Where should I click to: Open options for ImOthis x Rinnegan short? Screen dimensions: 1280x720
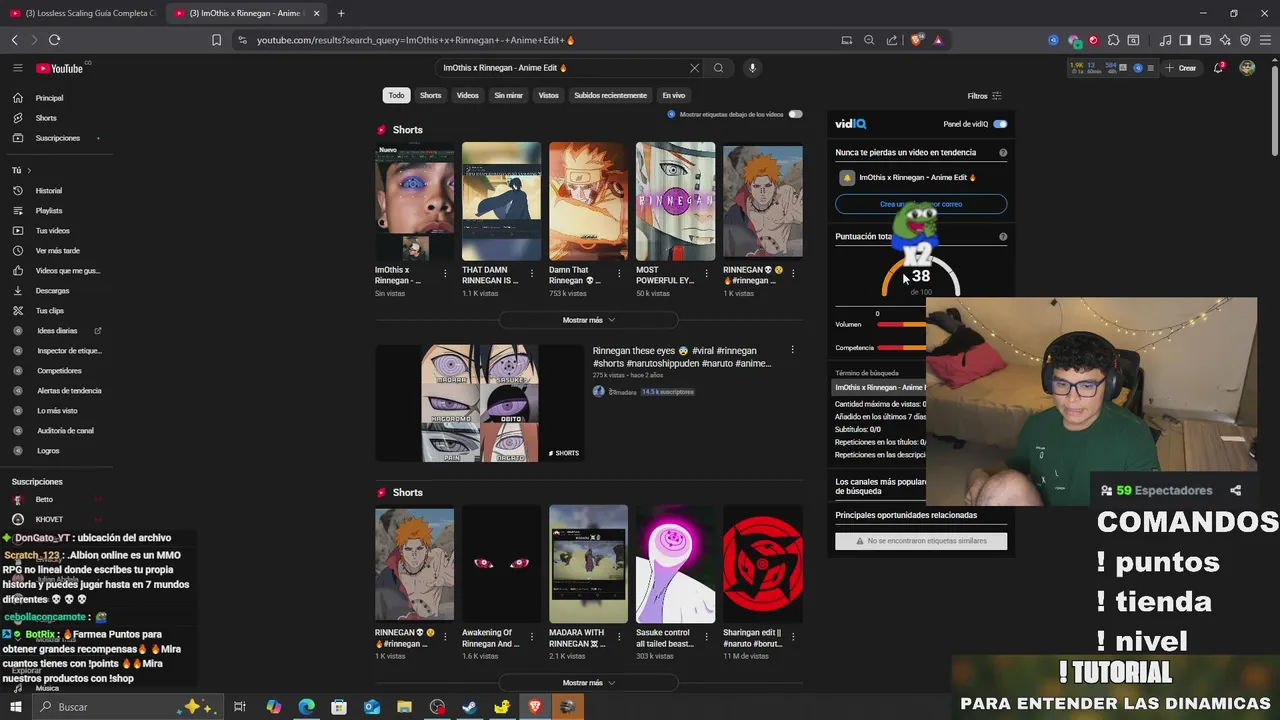click(x=445, y=273)
